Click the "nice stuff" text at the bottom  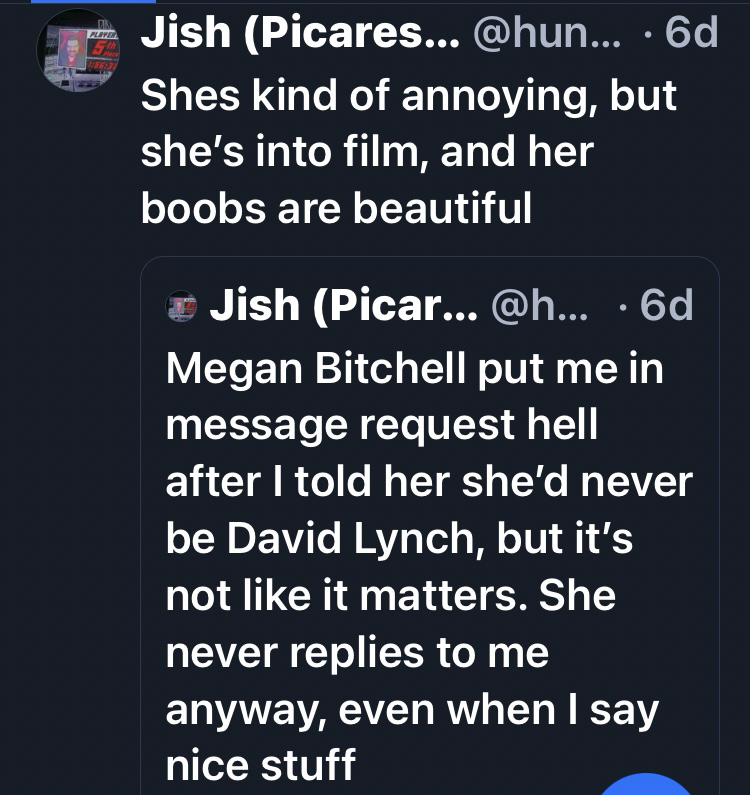[260, 765]
